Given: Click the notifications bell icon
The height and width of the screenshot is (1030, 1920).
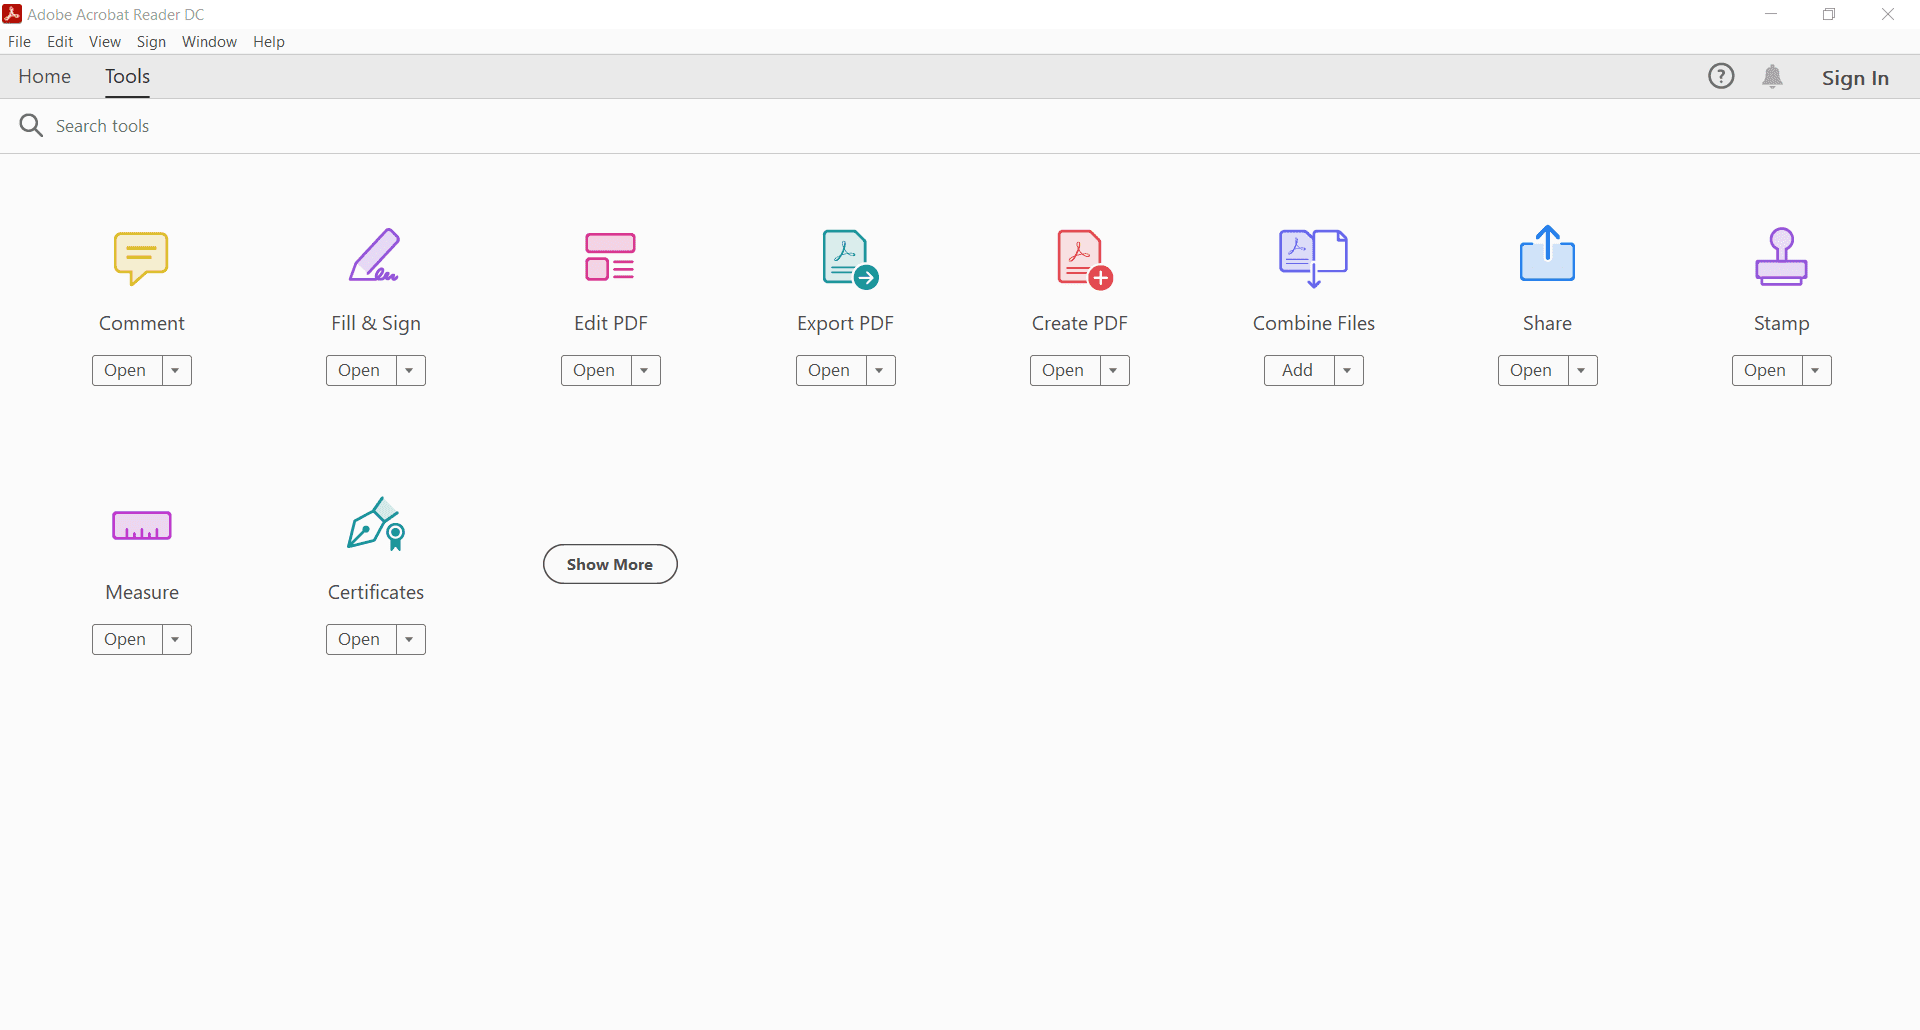Looking at the screenshot, I should pyautogui.click(x=1772, y=77).
